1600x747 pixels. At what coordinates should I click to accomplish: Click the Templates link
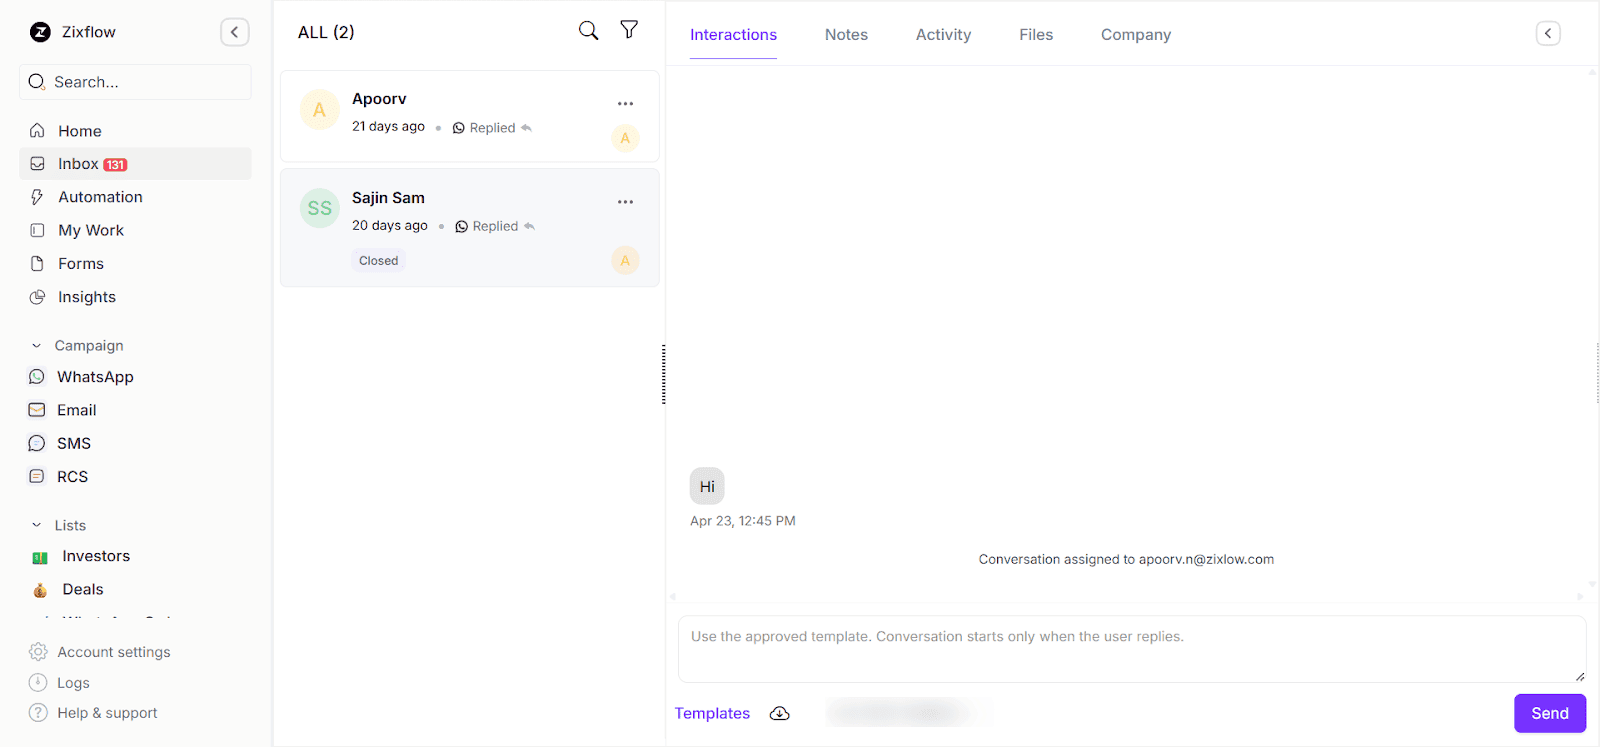pyautogui.click(x=712, y=713)
